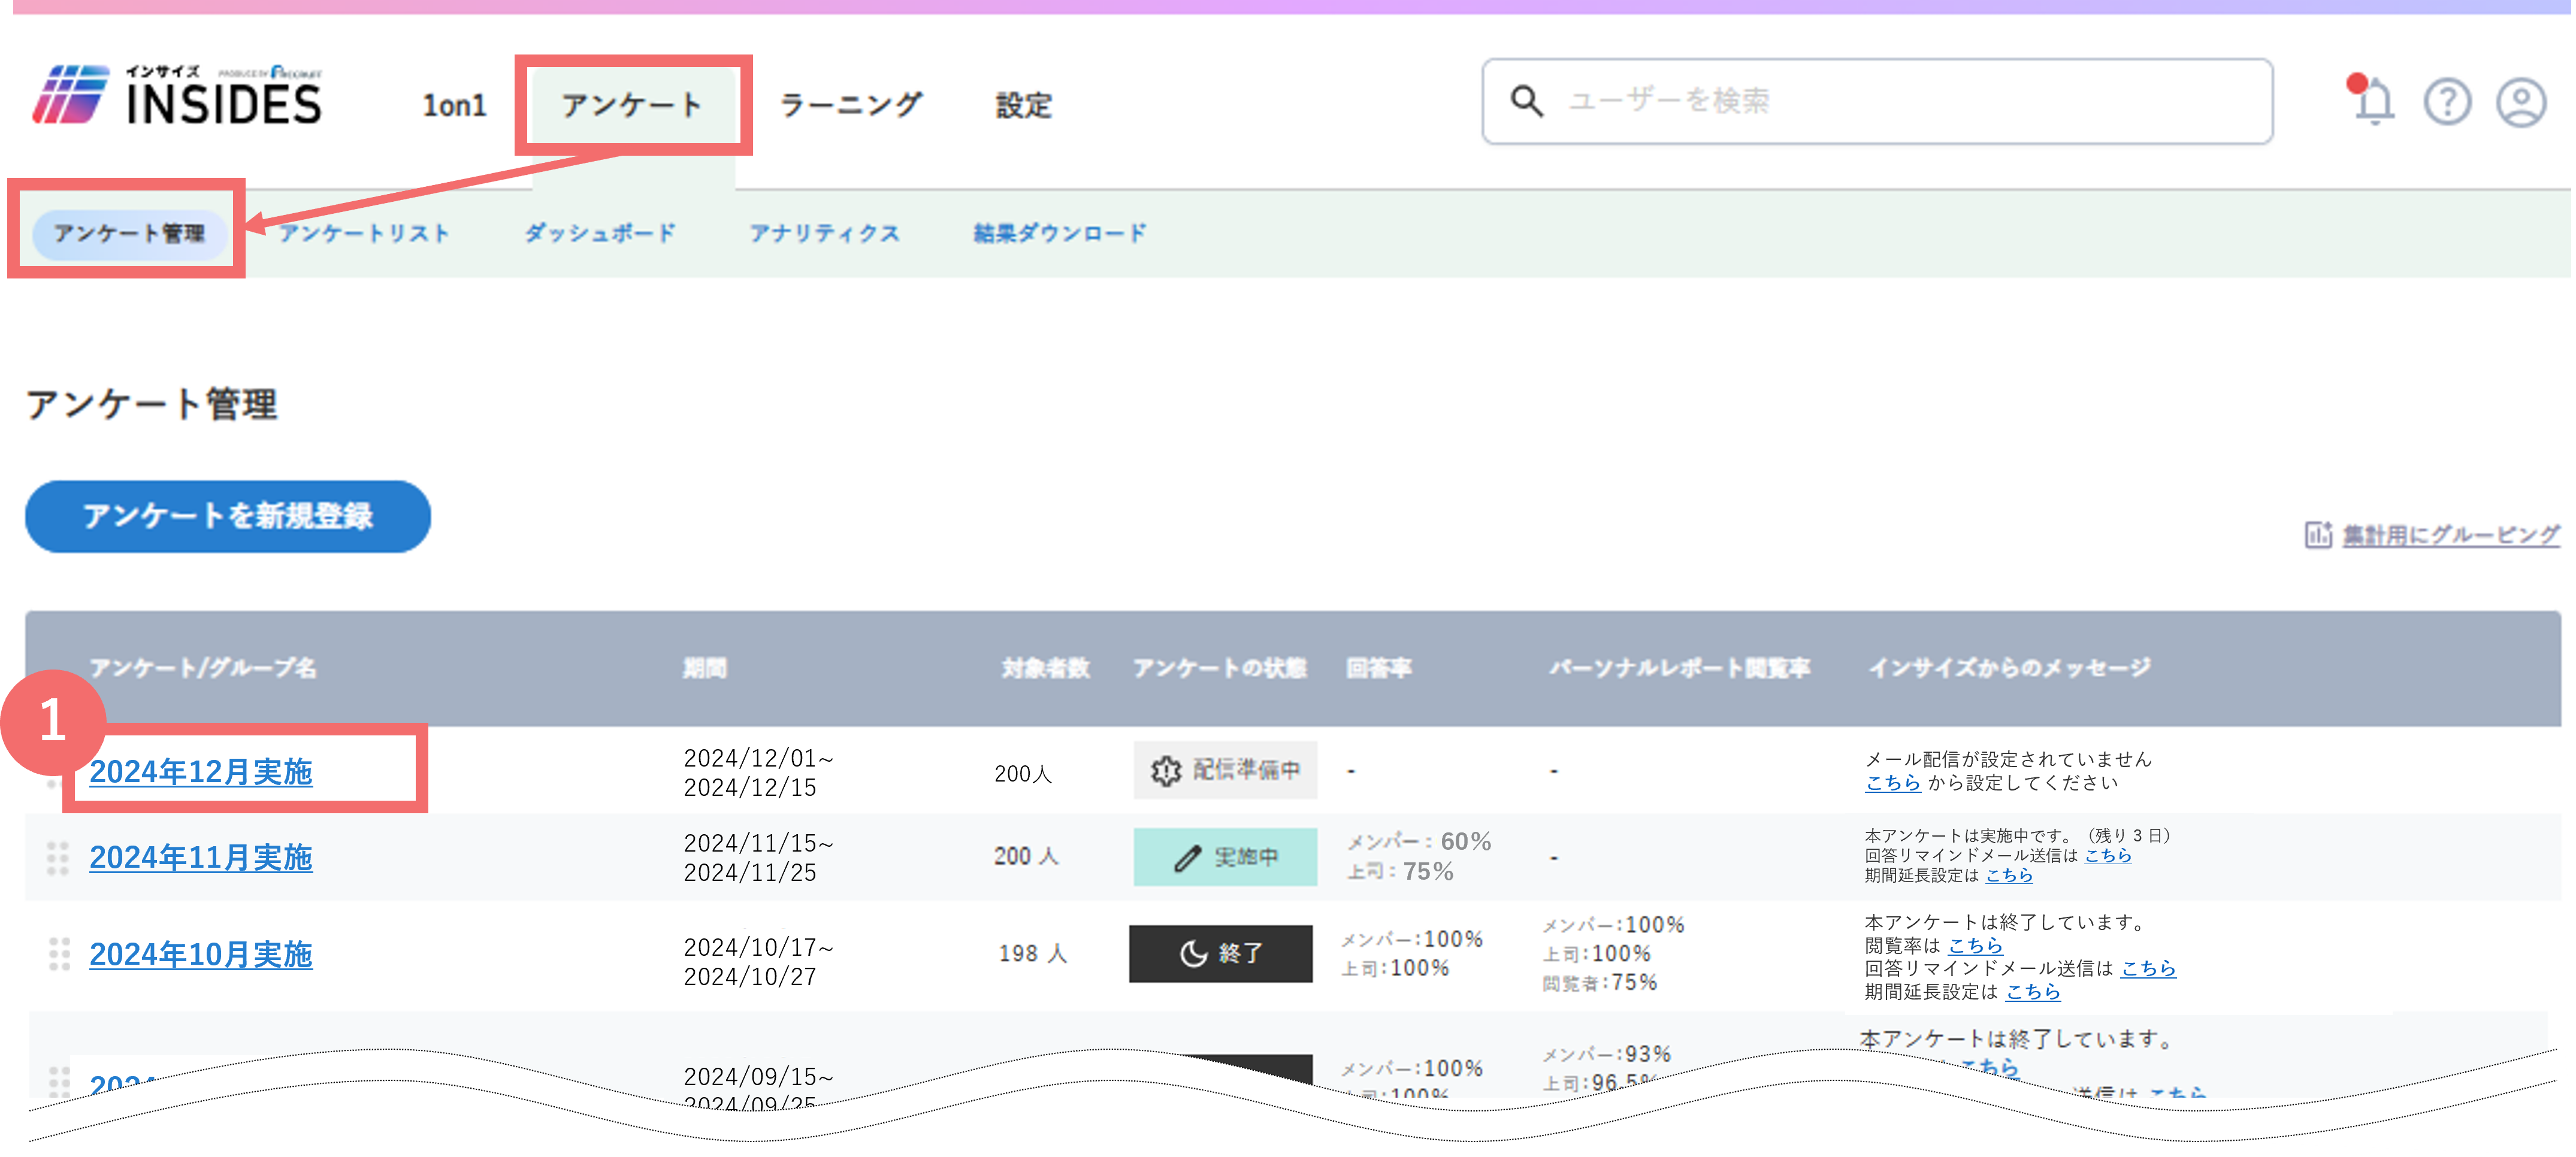Click the アンケート管理 page heading
This screenshot has width=2576, height=1157.
pyautogui.click(x=151, y=404)
